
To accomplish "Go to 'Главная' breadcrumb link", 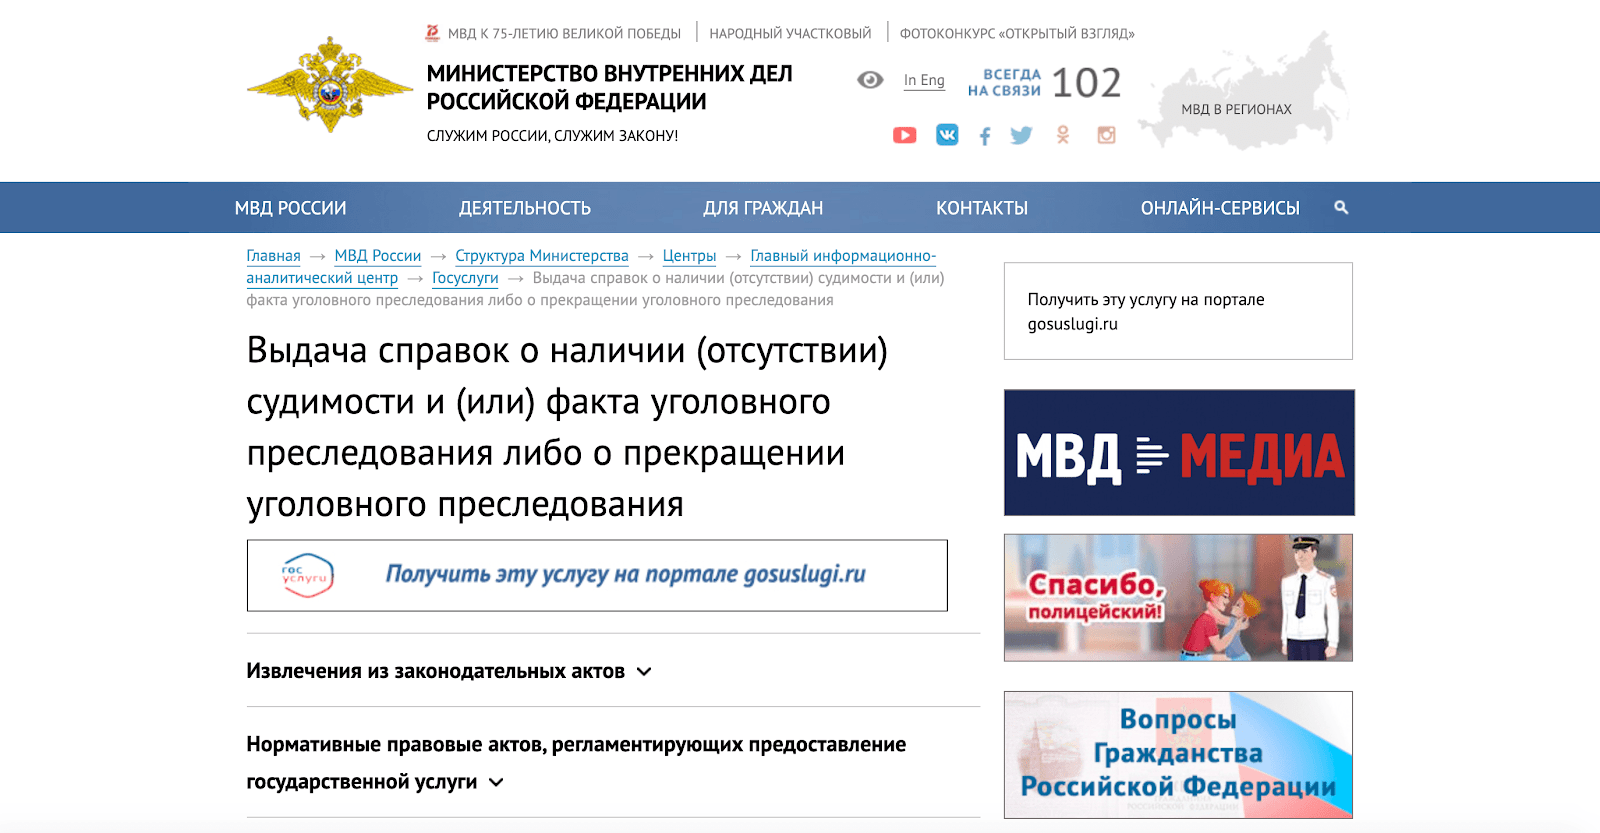I will coord(273,256).
